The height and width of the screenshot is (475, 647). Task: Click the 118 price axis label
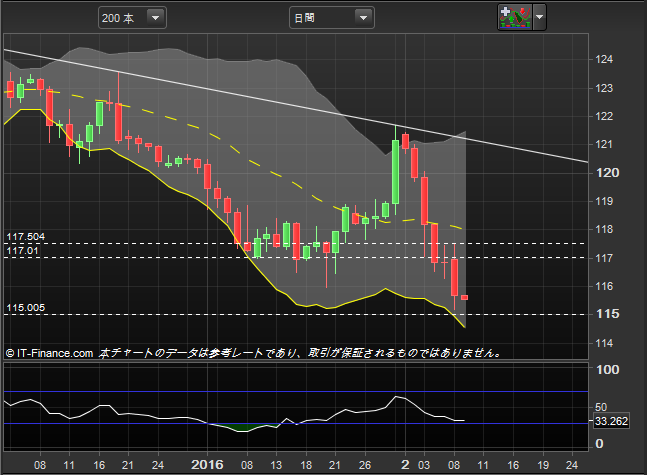pos(604,229)
